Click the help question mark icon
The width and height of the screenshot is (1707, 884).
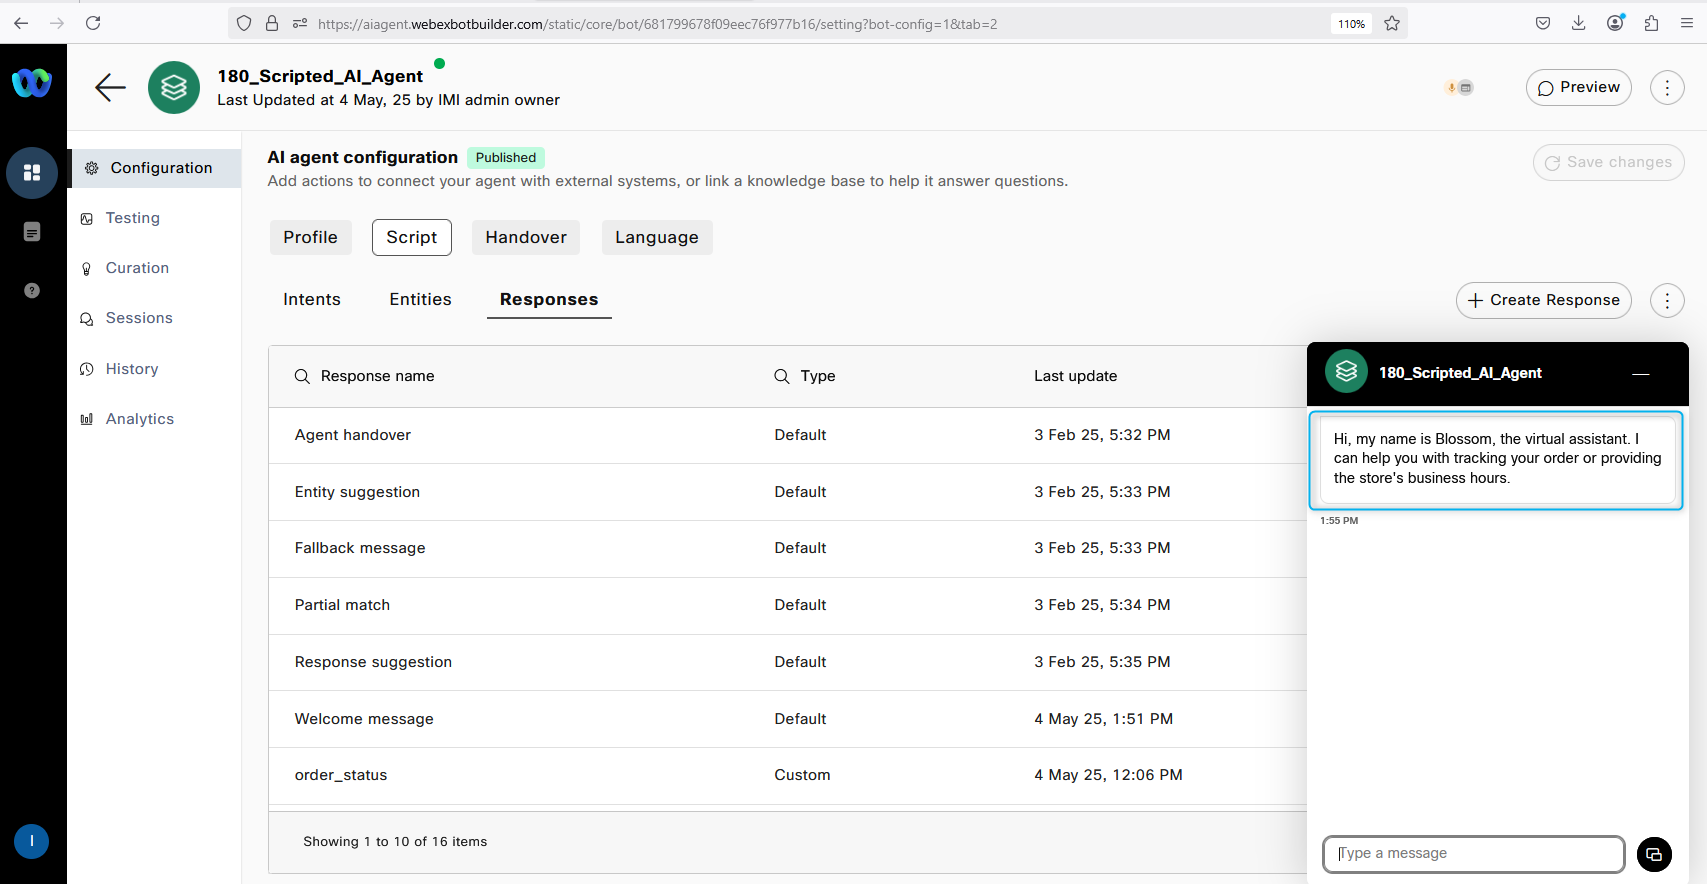[x=32, y=290]
